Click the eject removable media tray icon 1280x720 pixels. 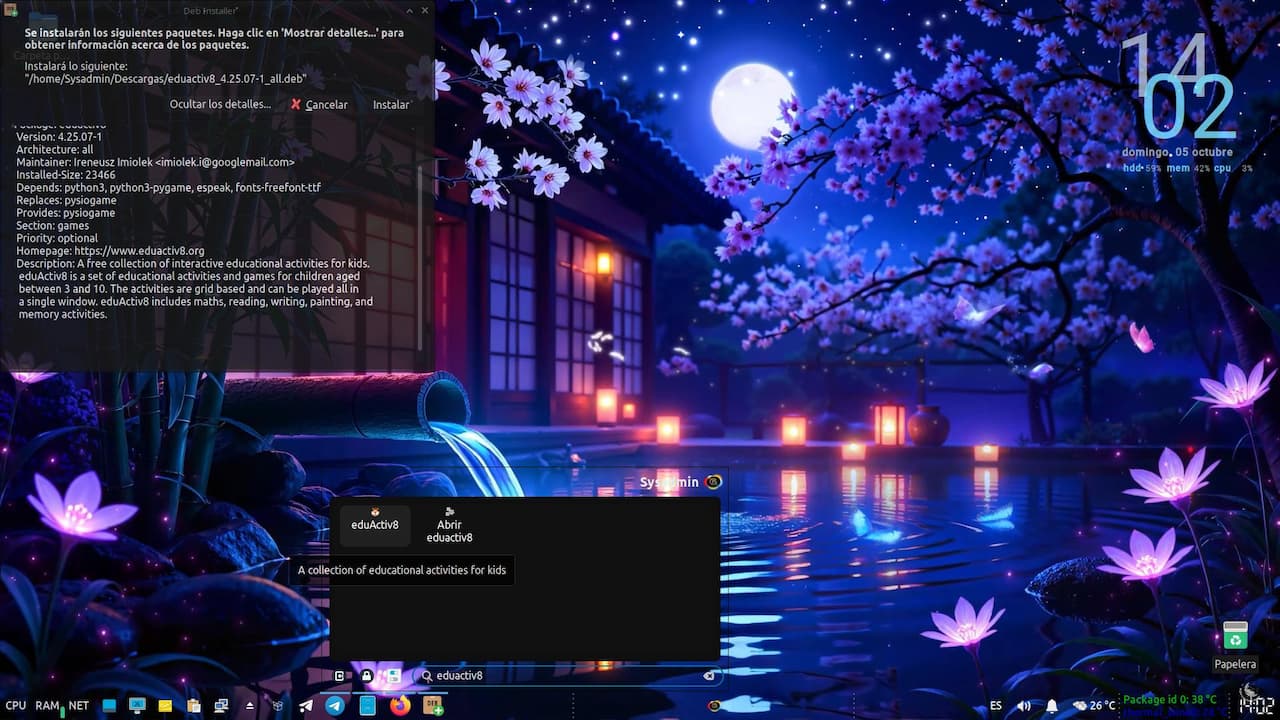coord(250,706)
